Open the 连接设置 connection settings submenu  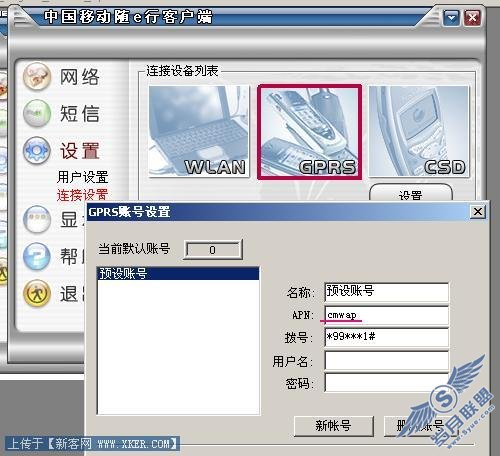(82, 195)
